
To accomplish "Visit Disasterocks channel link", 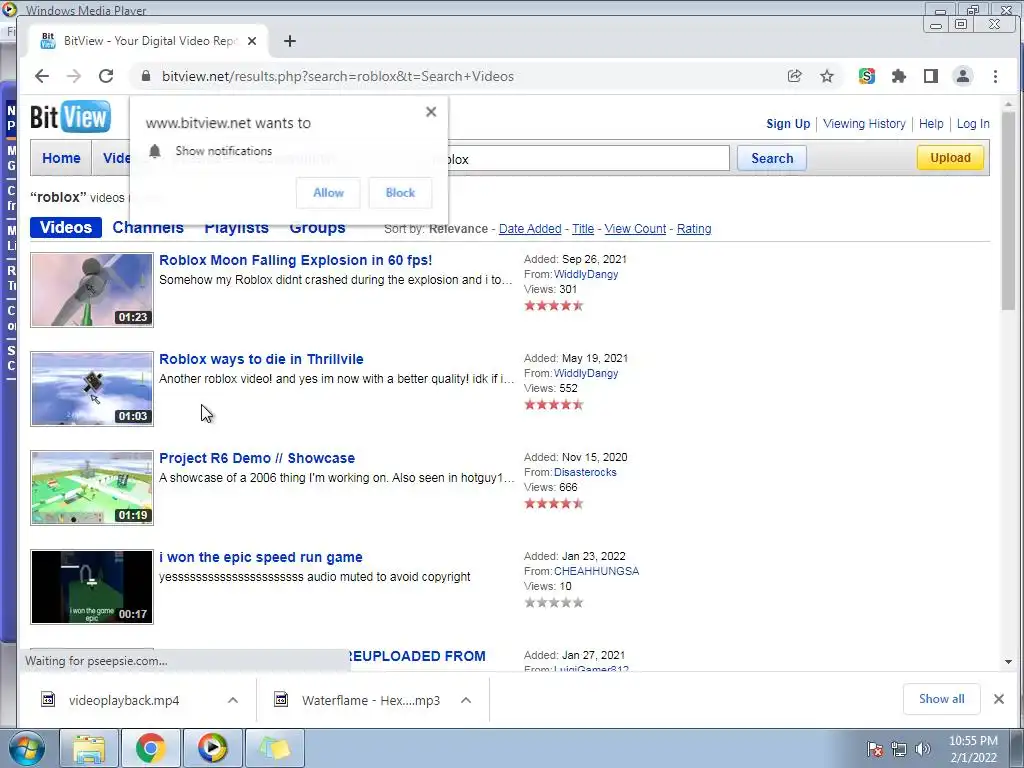I will [x=585, y=472].
